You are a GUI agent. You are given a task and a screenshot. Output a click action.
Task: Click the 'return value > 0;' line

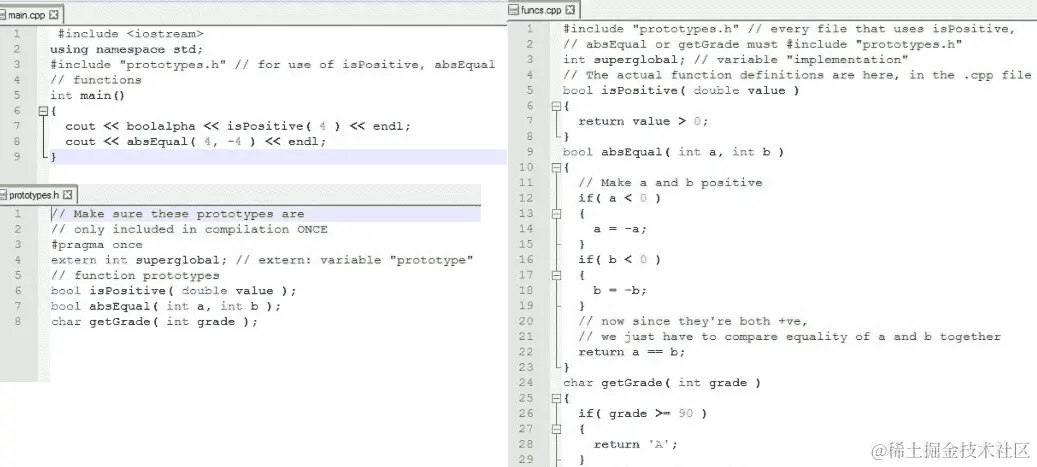[643, 121]
